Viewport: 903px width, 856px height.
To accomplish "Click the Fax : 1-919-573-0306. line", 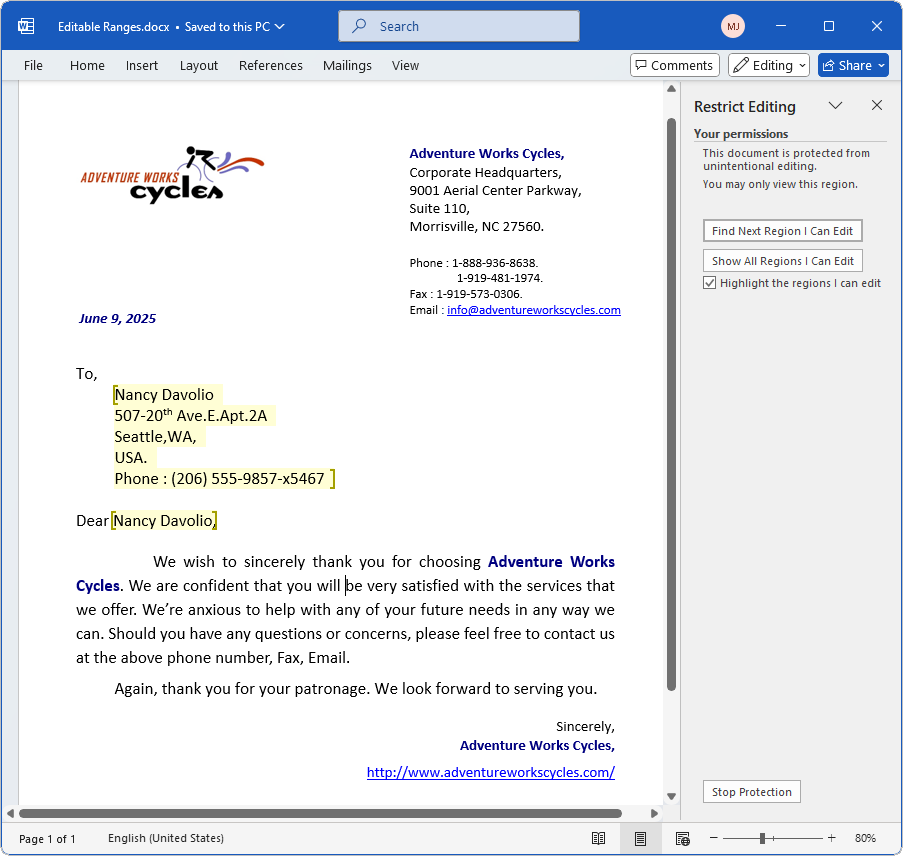I will pyautogui.click(x=466, y=294).
